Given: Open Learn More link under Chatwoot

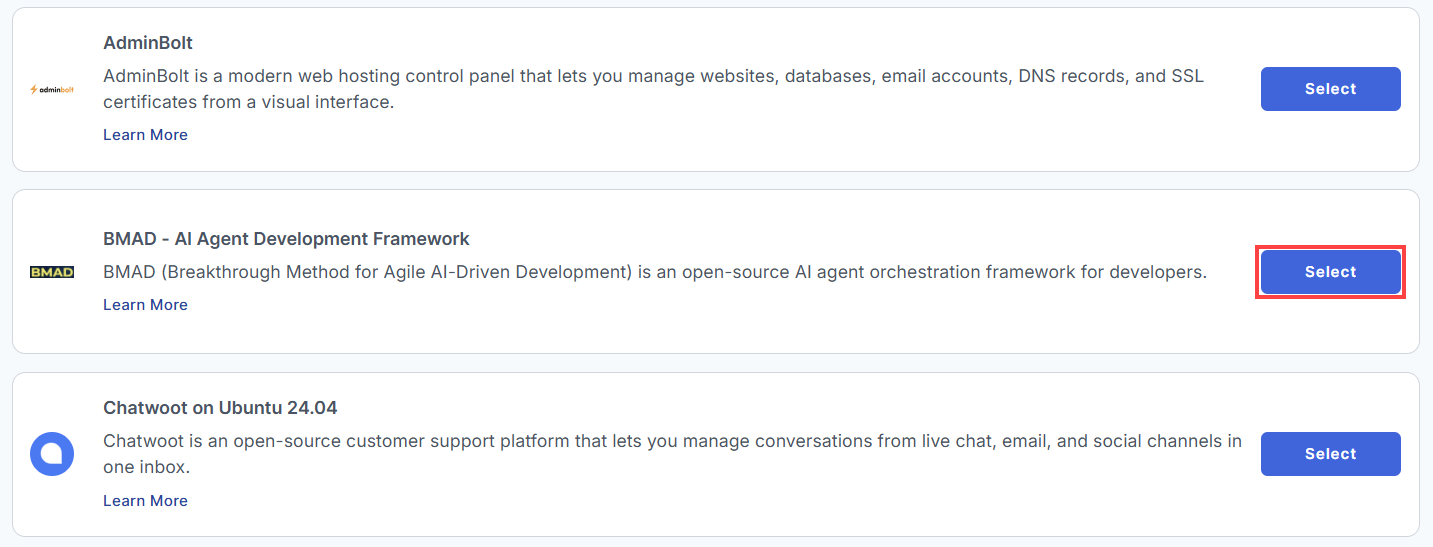Looking at the screenshot, I should click(x=145, y=501).
